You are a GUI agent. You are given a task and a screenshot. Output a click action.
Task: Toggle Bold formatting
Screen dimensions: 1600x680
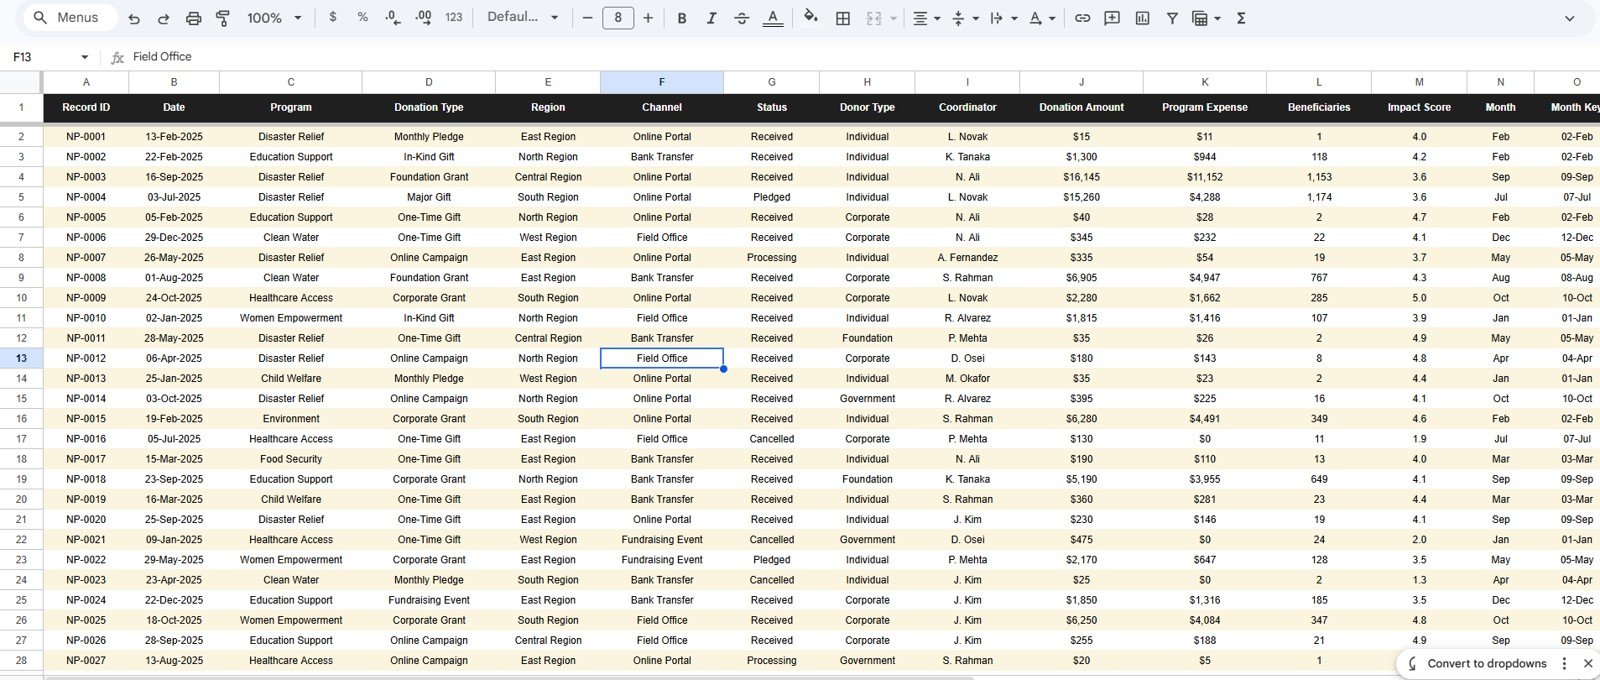pos(682,18)
